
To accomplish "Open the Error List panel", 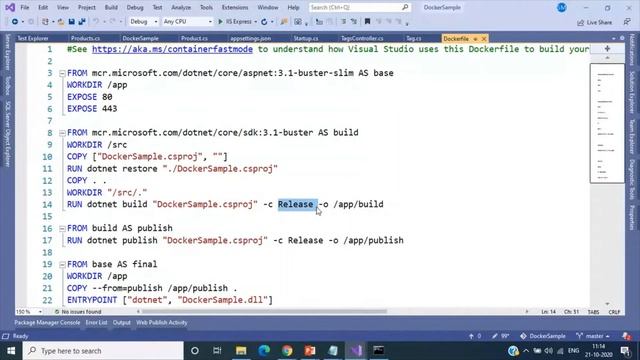I will tap(96, 322).
